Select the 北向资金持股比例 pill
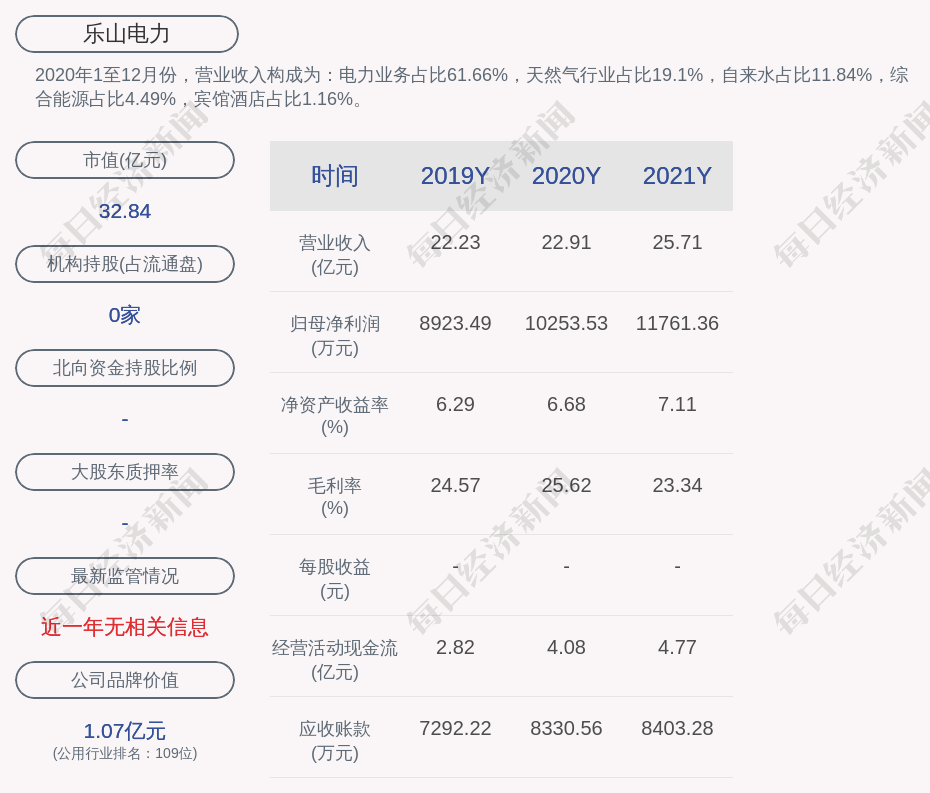The image size is (930, 793). (x=125, y=368)
